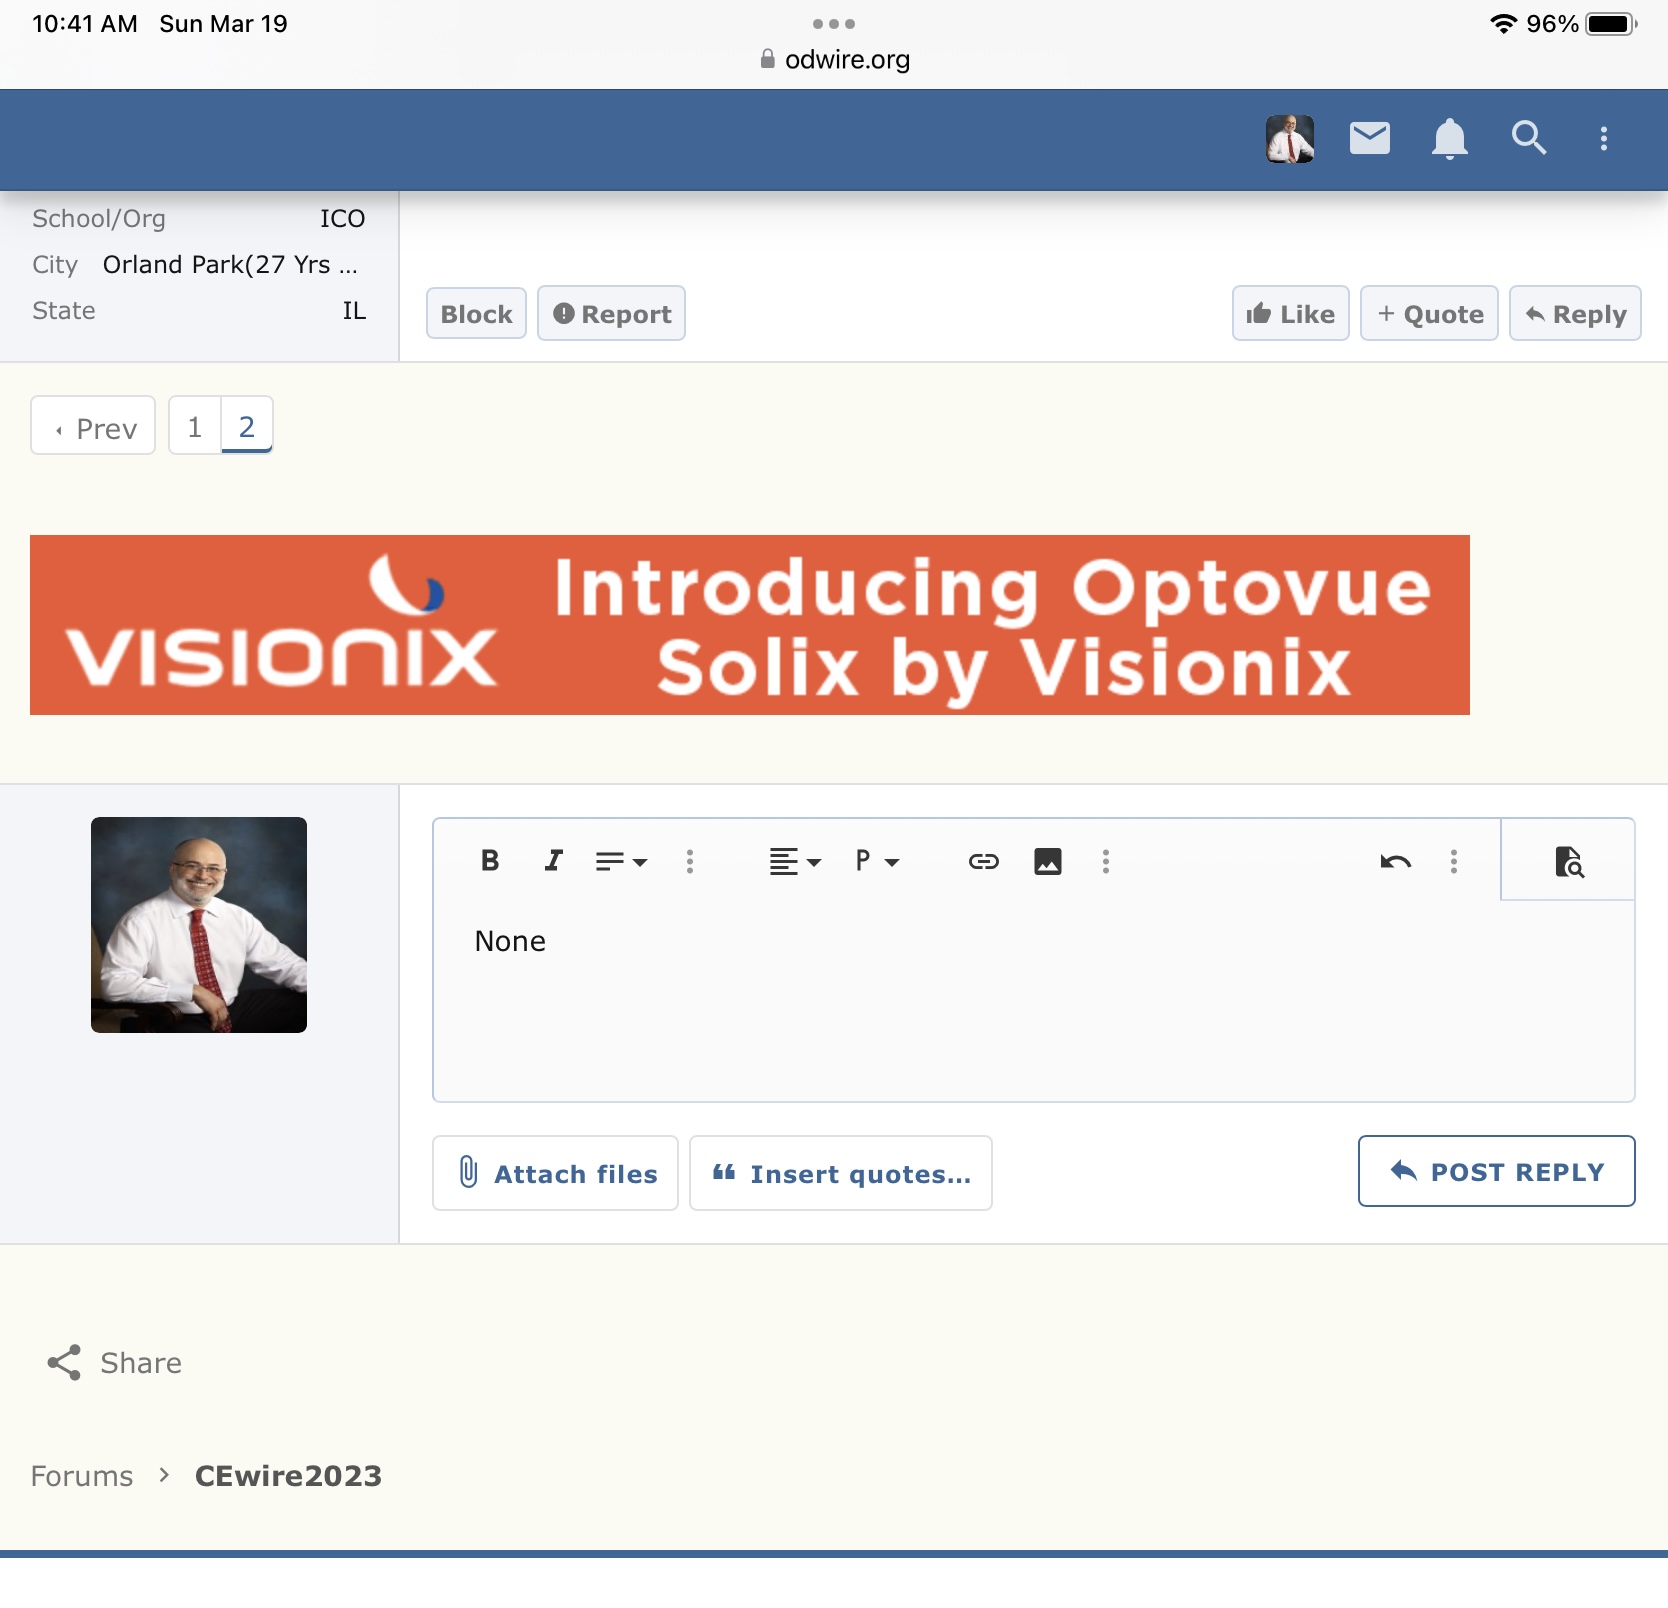Click the IL state value
This screenshot has height=1608, width=1668.
pyautogui.click(x=354, y=310)
